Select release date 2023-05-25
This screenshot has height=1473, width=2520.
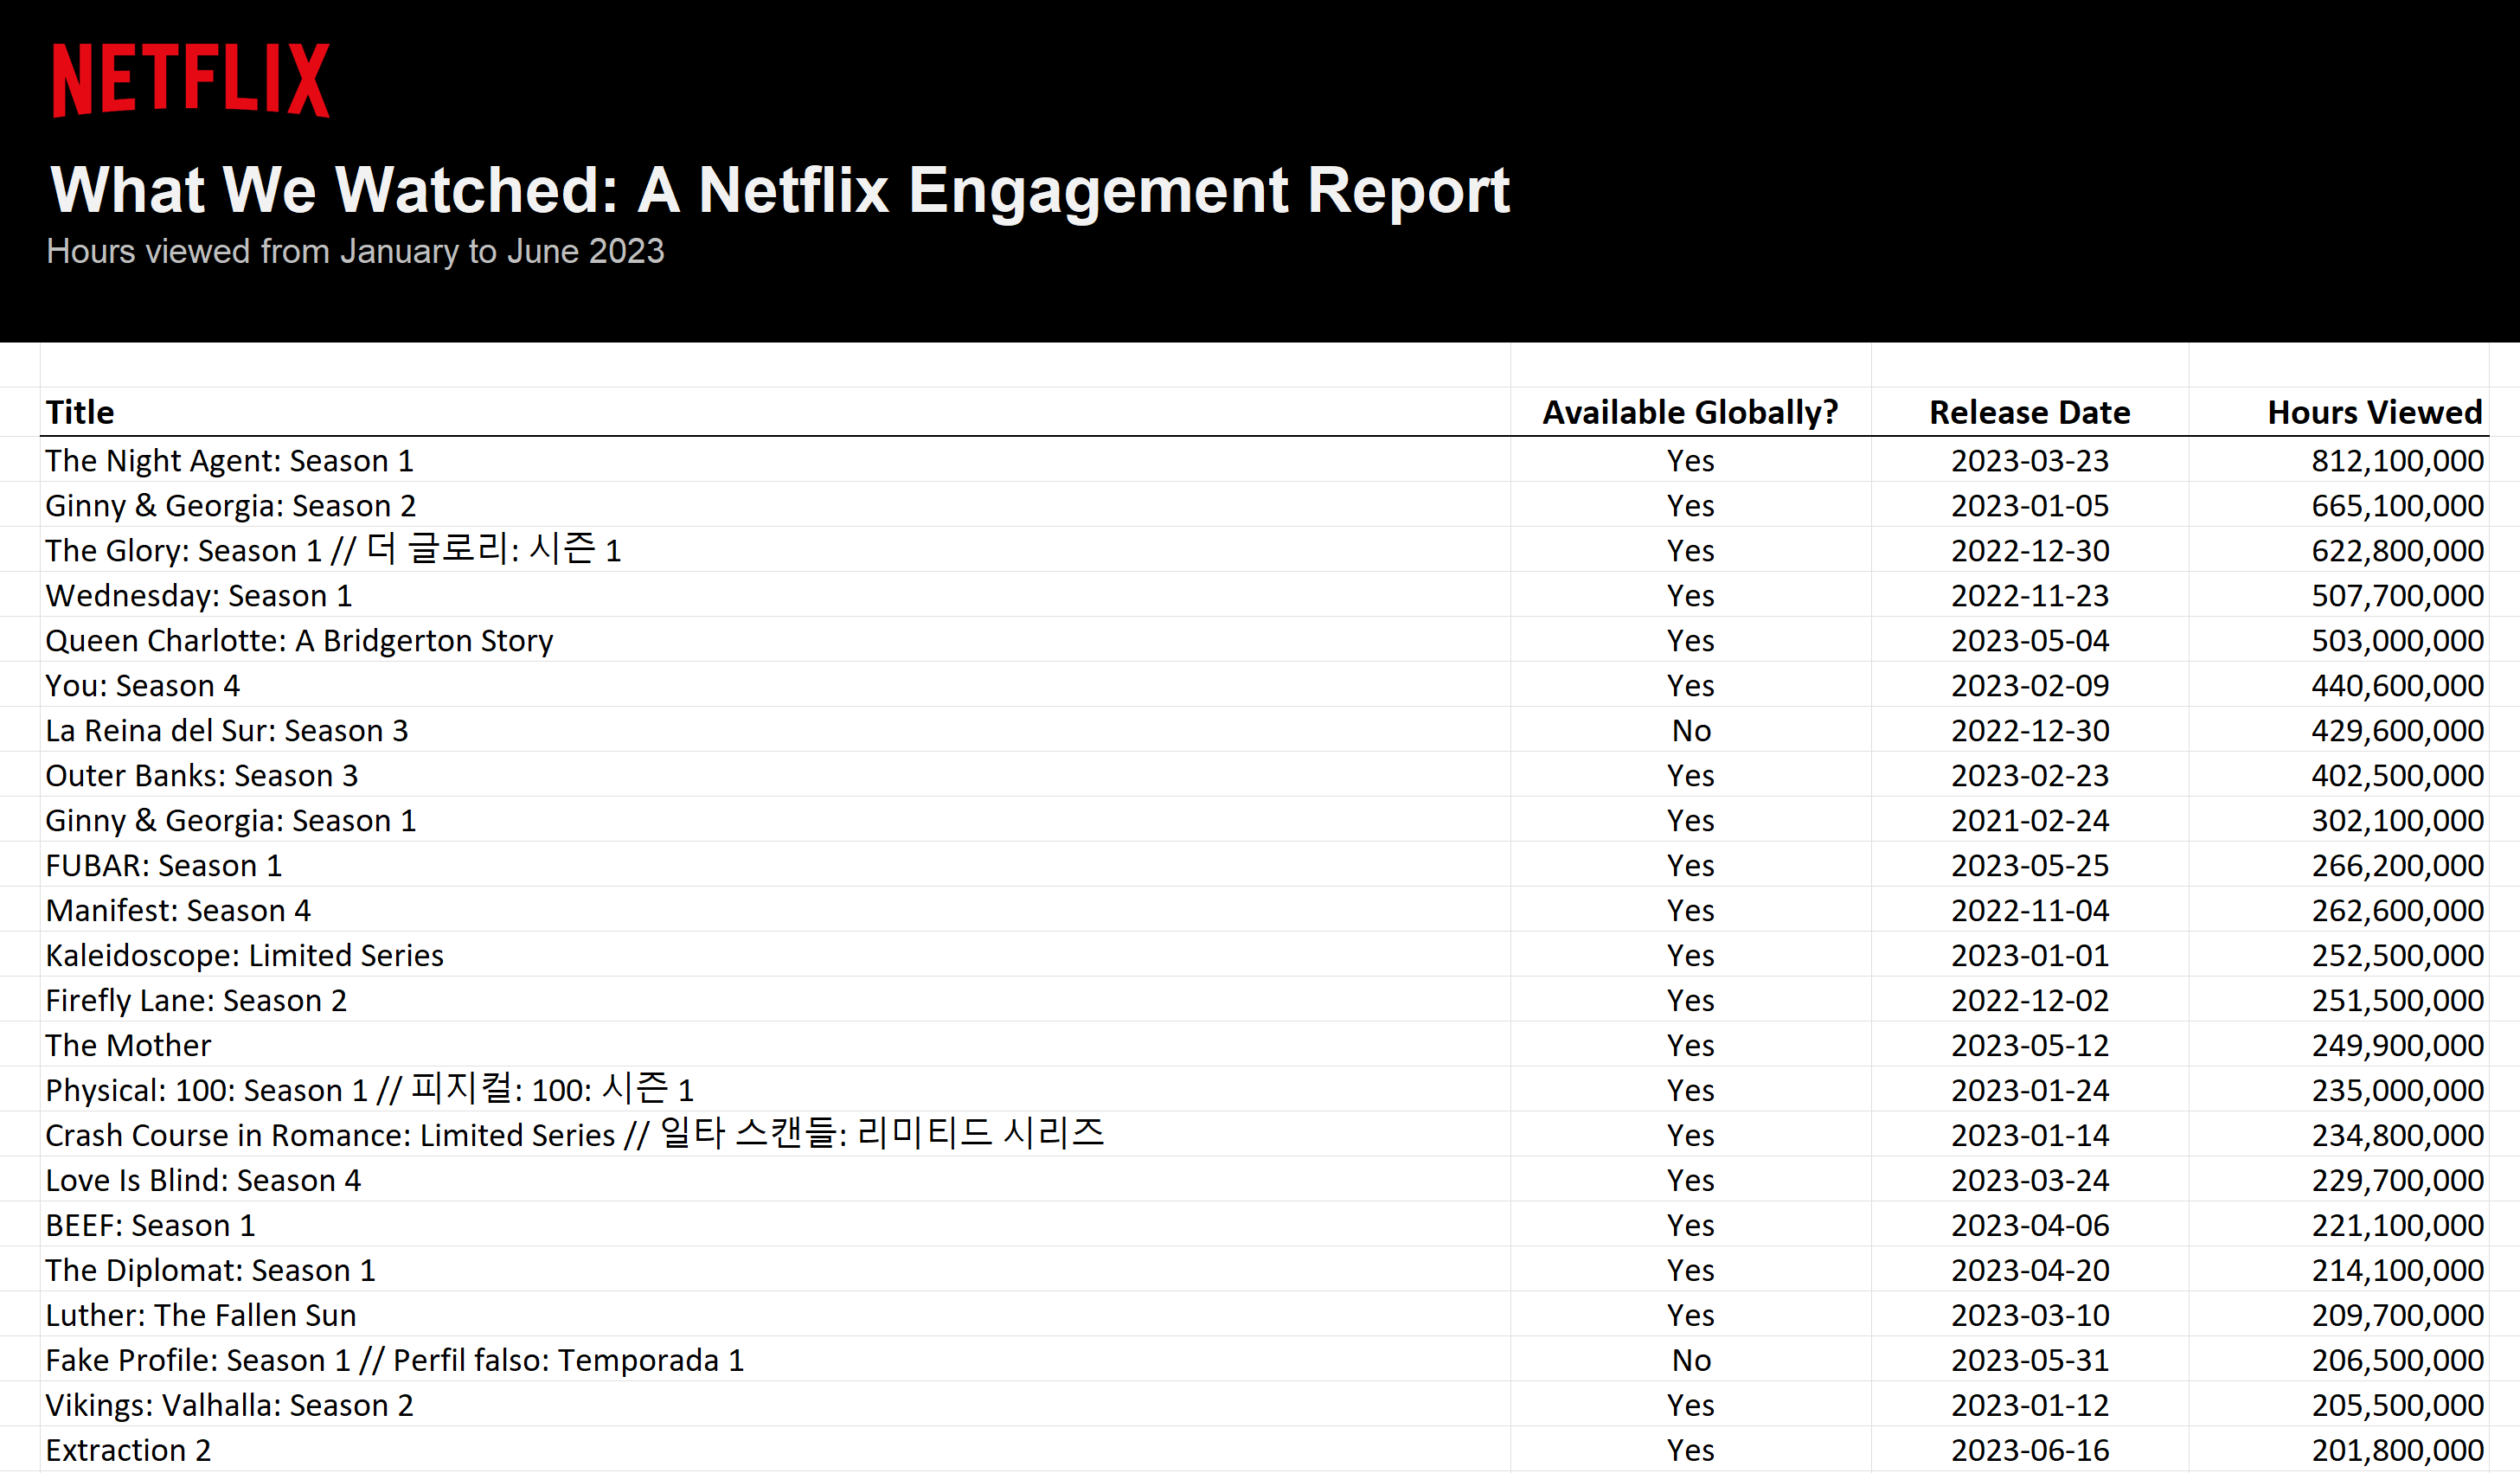(2030, 866)
